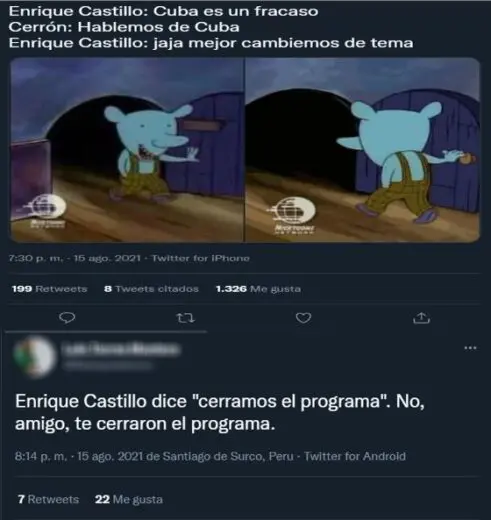View the 8 Tweets citados list
Viewport: 491px width, 520px height.
click(151, 289)
